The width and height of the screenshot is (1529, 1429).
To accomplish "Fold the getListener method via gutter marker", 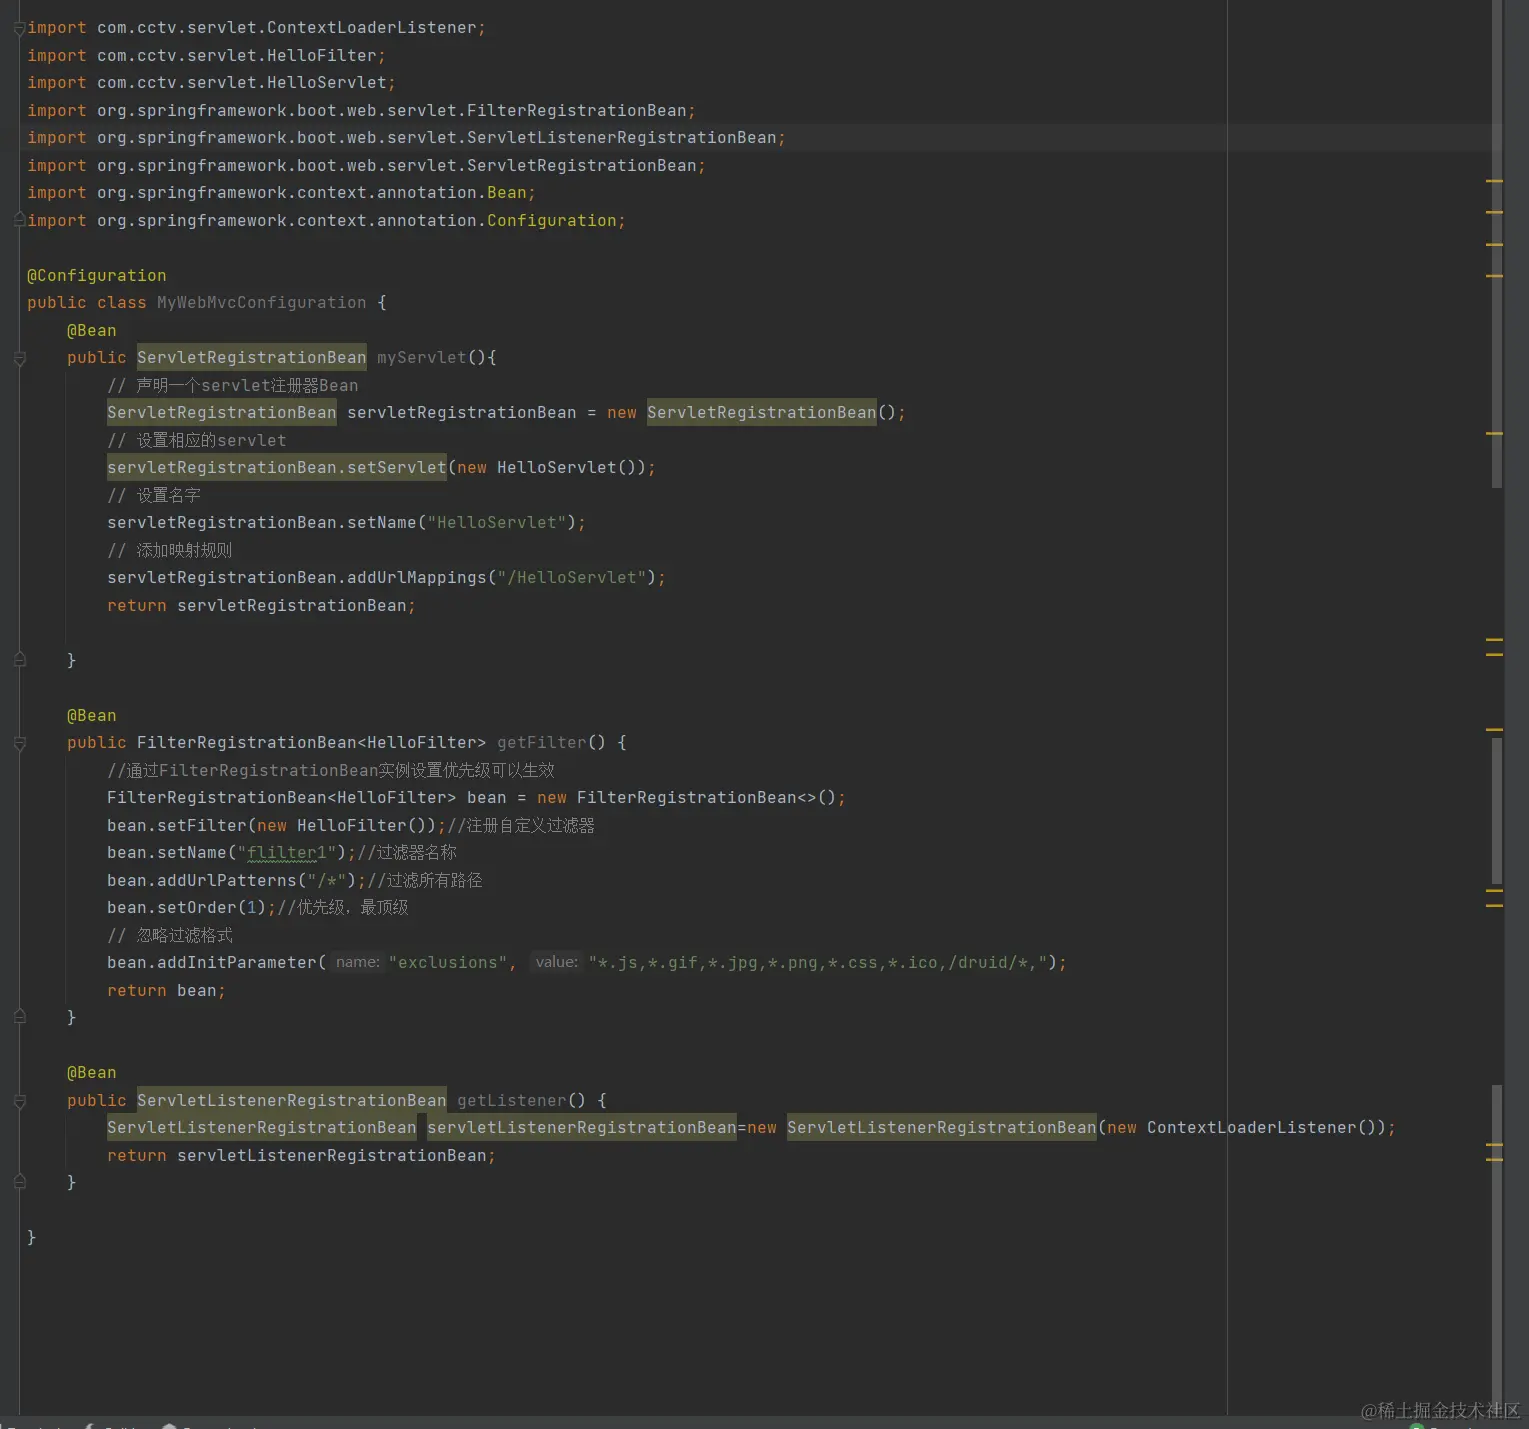I will click(19, 1101).
